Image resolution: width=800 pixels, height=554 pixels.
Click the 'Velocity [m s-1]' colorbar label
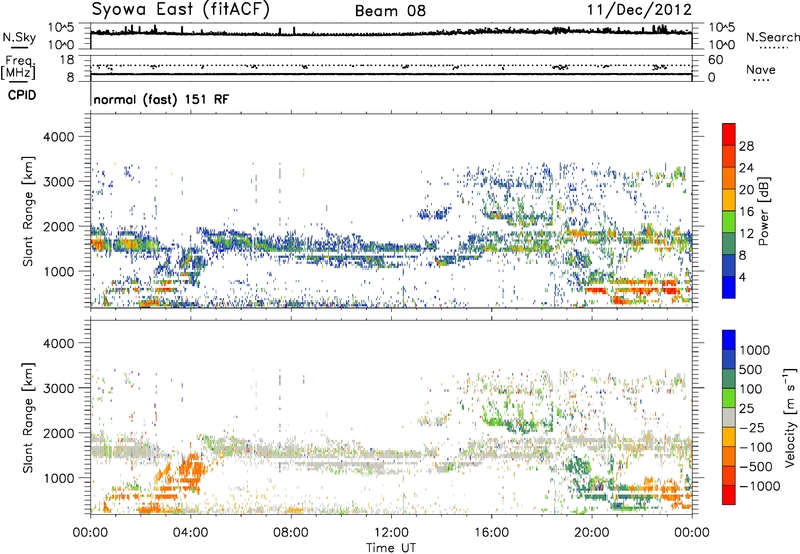coord(790,417)
